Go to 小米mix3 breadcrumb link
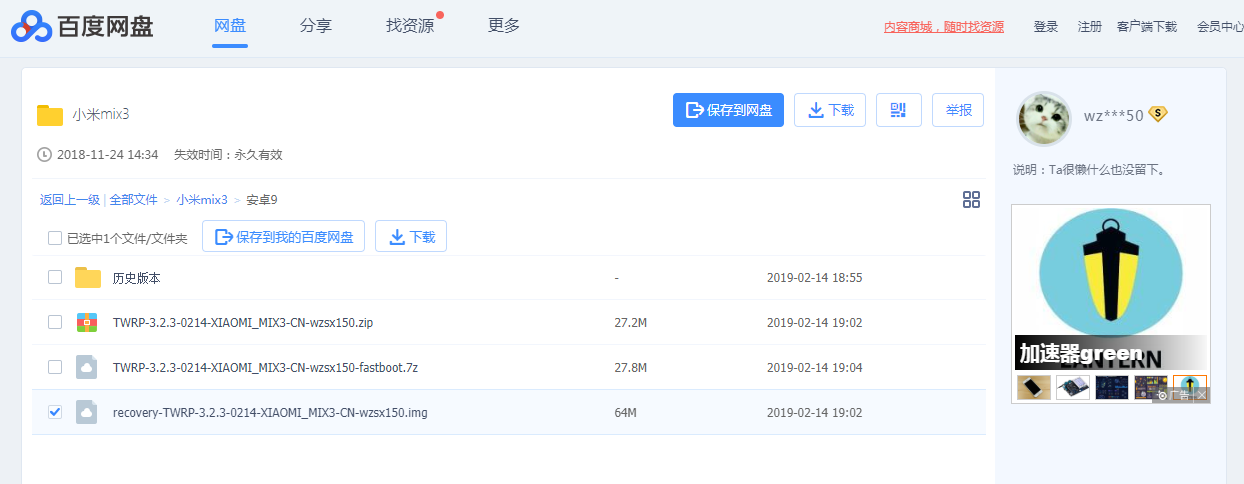This screenshot has height=484, width=1244. pos(202,200)
